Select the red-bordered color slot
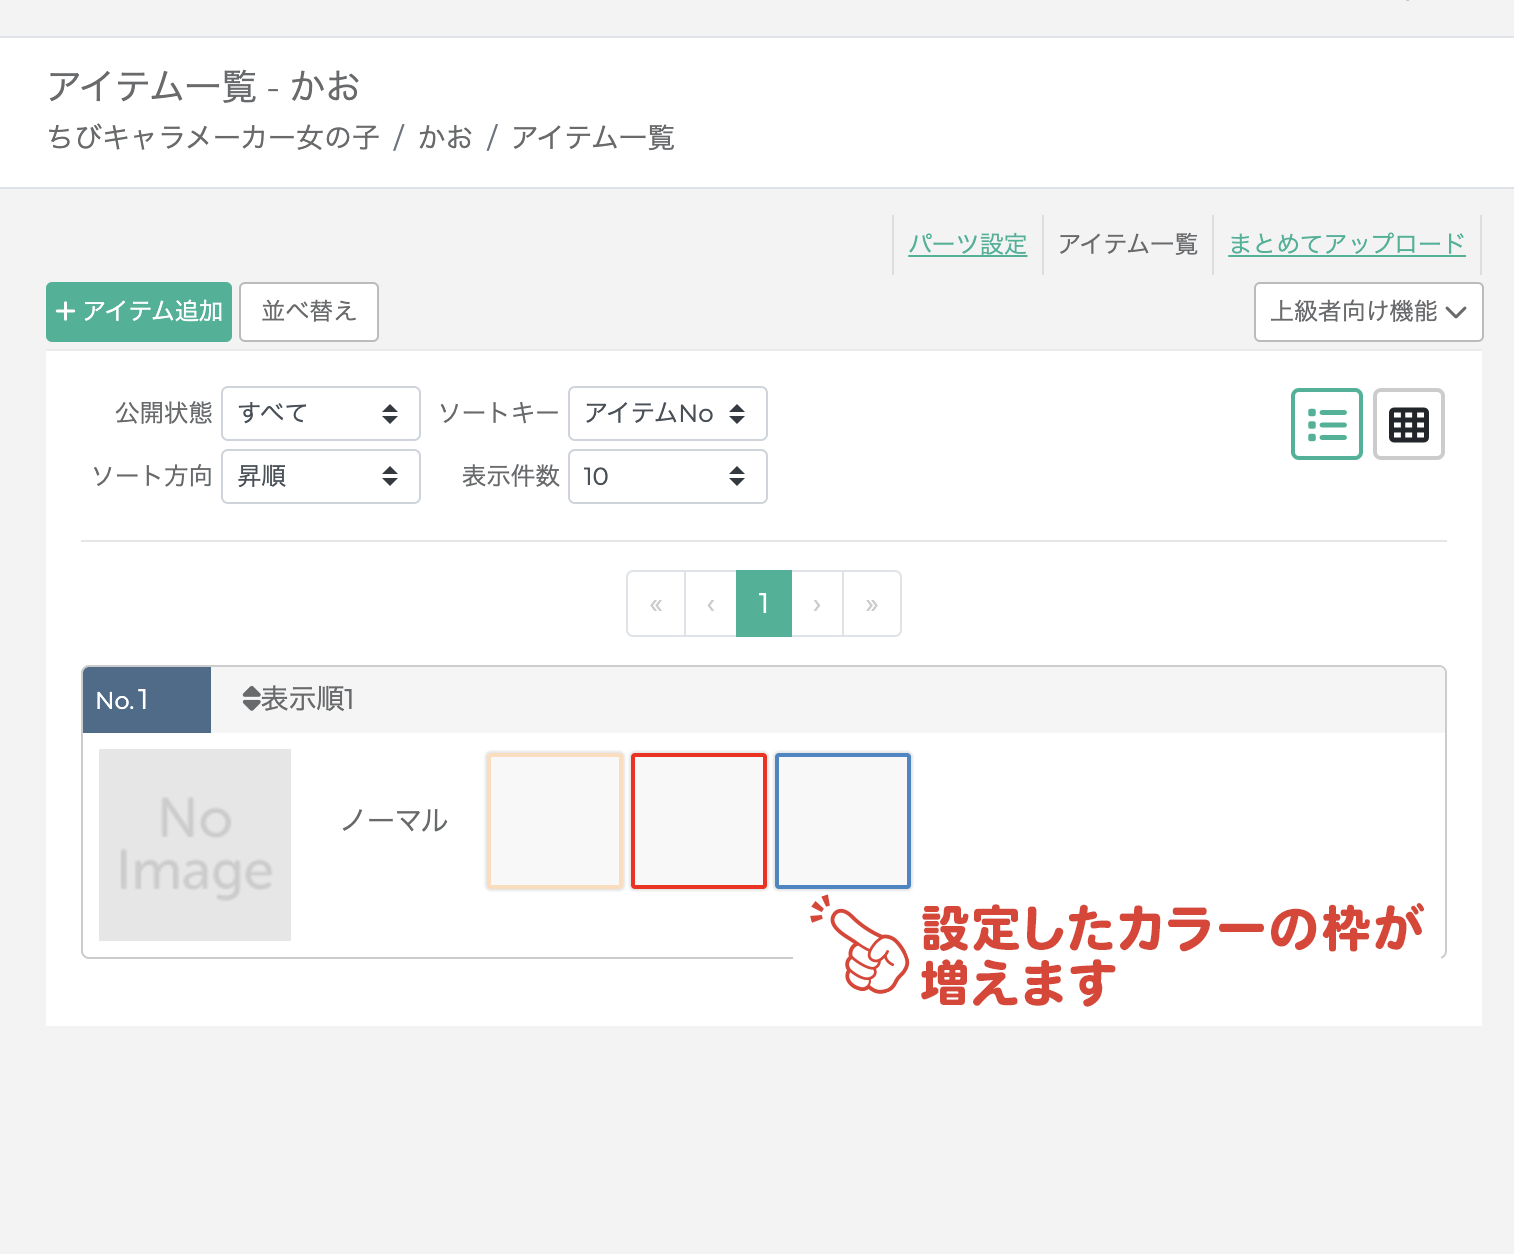The height and width of the screenshot is (1254, 1514). click(699, 821)
